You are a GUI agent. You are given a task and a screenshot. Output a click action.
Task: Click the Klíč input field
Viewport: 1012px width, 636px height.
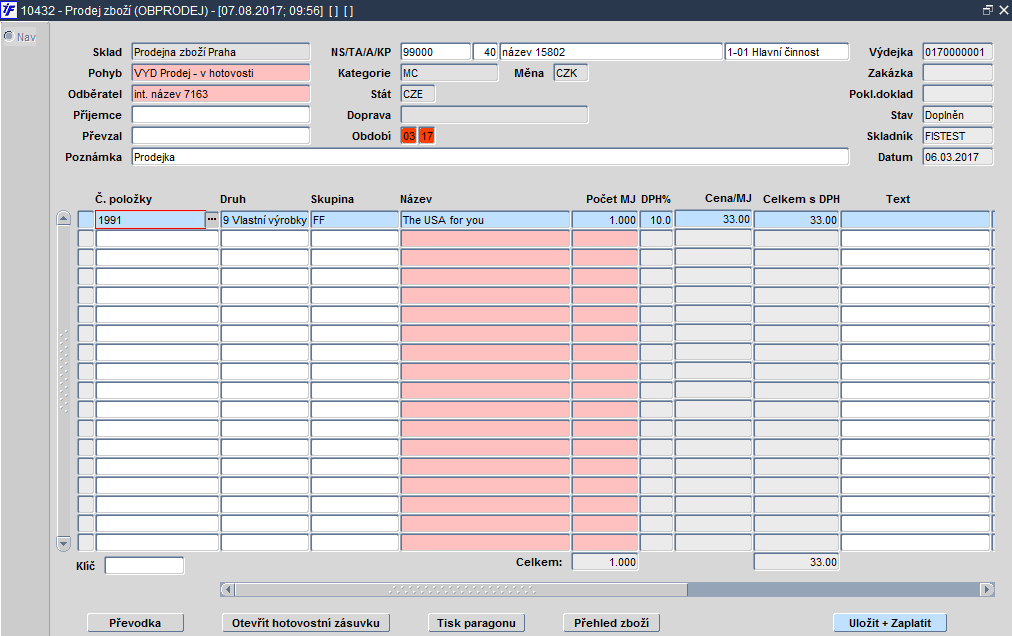[x=145, y=566]
